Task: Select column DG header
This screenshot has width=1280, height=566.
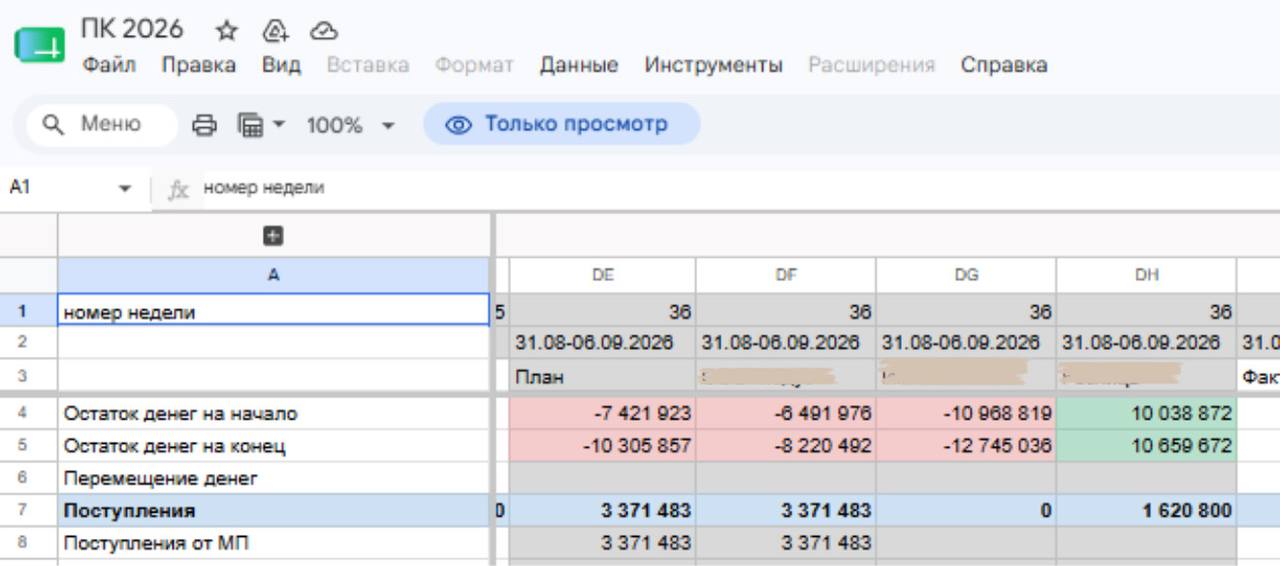Action: (966, 275)
